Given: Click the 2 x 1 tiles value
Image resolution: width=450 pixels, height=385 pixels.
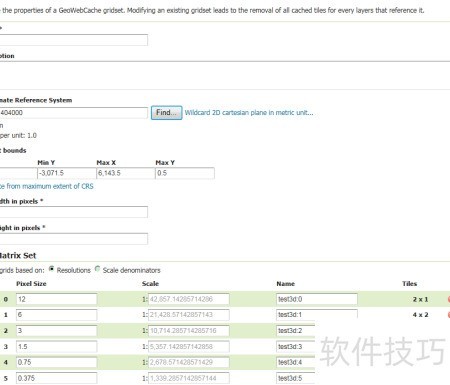Looking at the screenshot, I should click(420, 299).
